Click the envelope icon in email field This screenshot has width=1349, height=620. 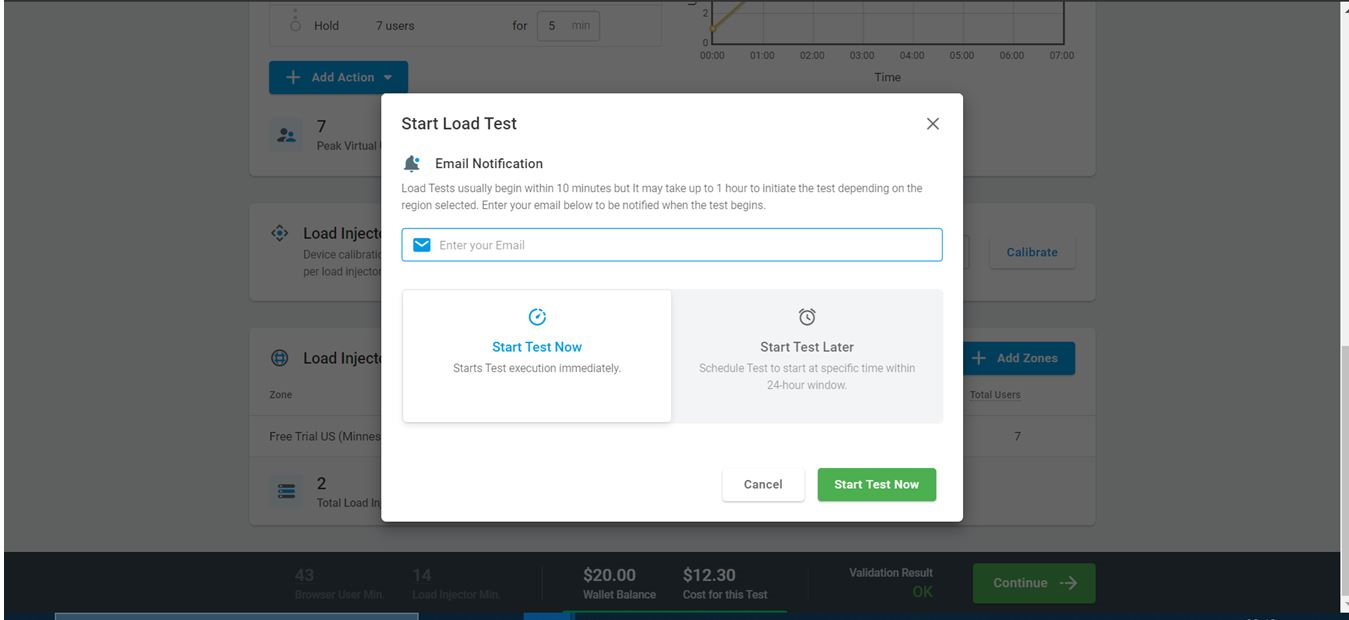pos(422,245)
